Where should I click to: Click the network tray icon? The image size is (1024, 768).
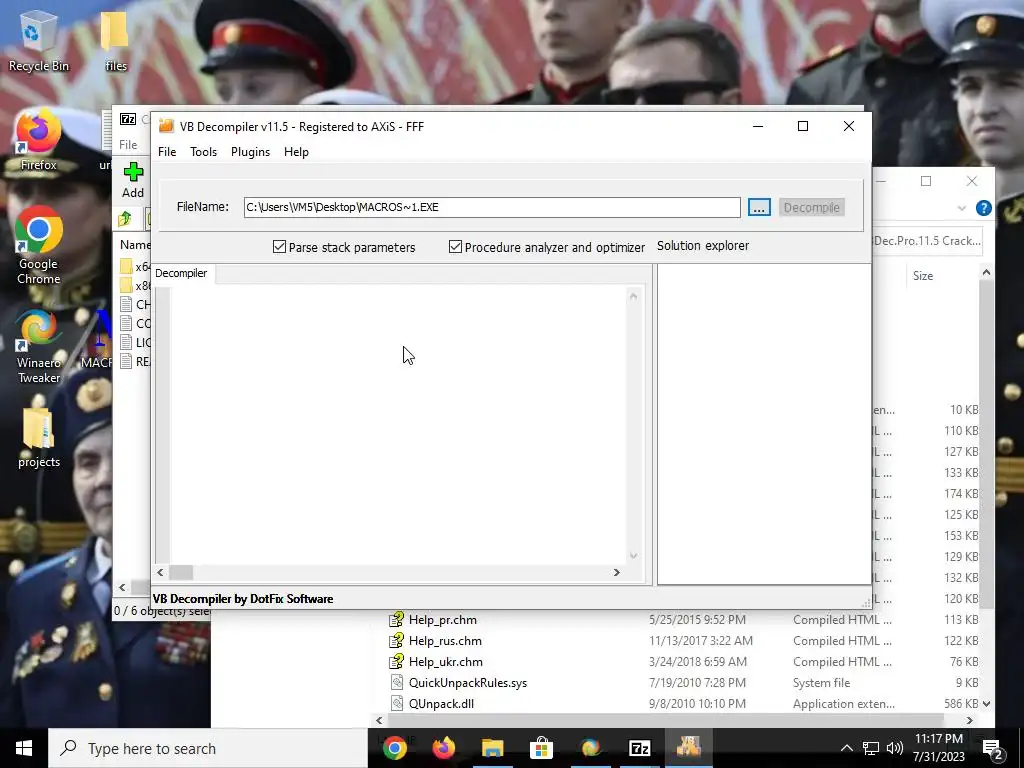871,748
